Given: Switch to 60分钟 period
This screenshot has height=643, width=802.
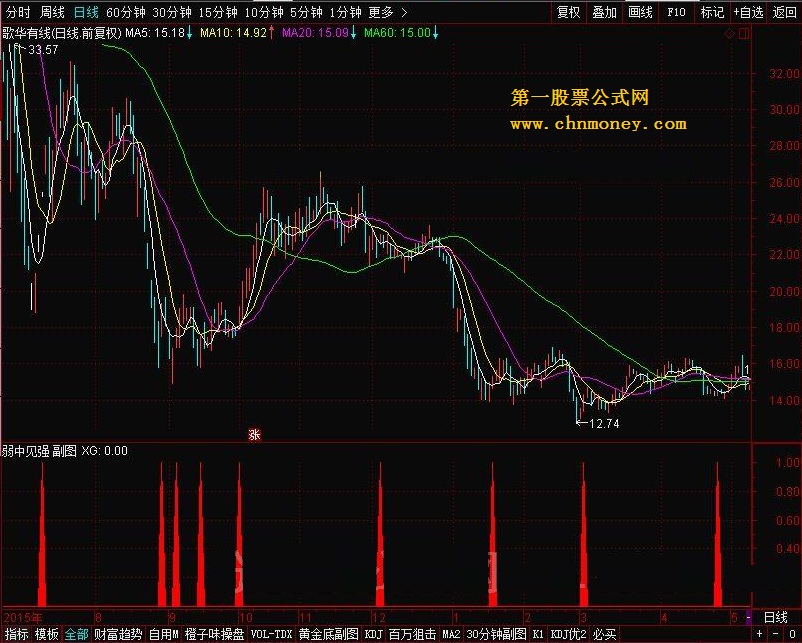Looking at the screenshot, I should click(x=126, y=12).
